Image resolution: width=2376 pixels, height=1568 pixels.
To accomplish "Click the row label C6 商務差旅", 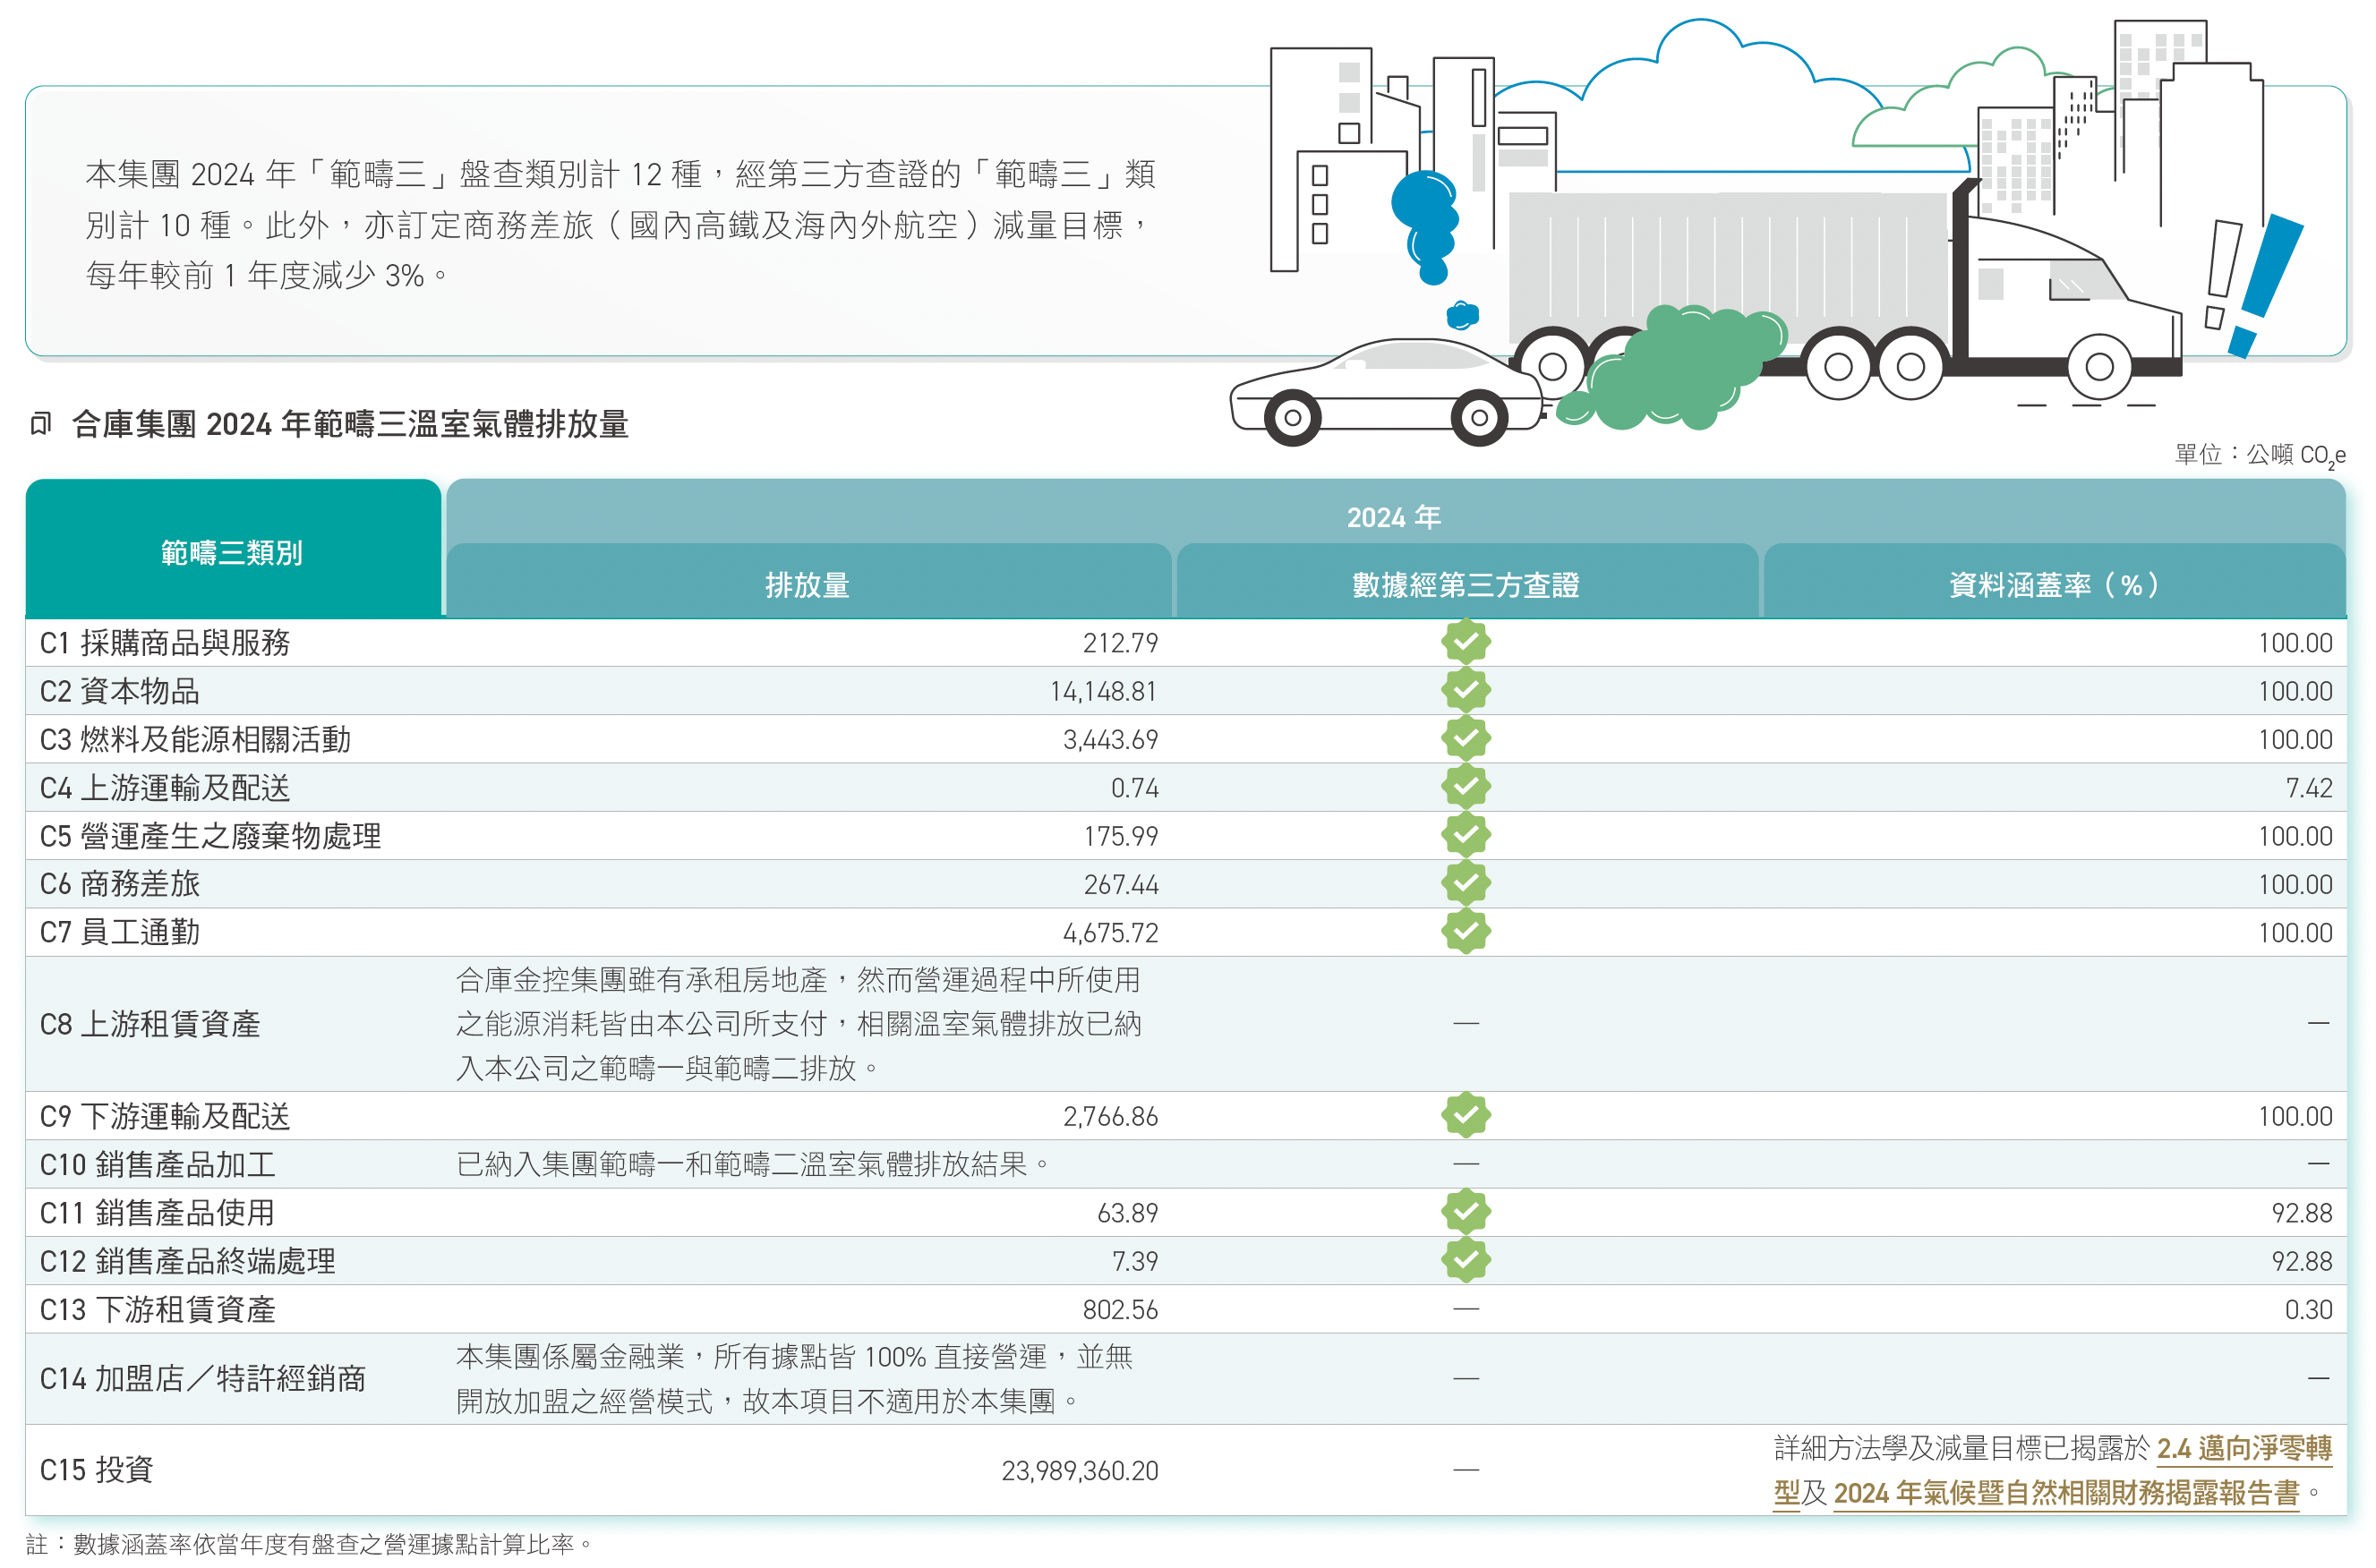I will [x=120, y=884].
